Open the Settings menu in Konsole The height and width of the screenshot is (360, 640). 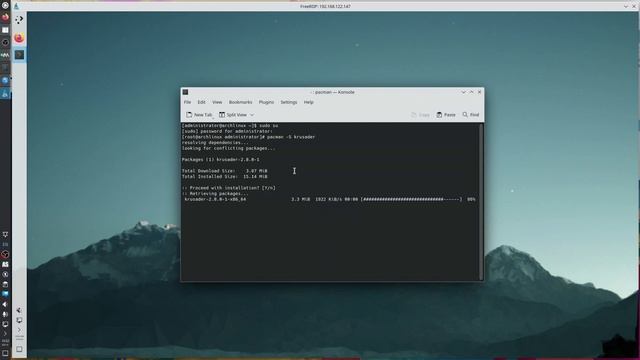point(289,102)
